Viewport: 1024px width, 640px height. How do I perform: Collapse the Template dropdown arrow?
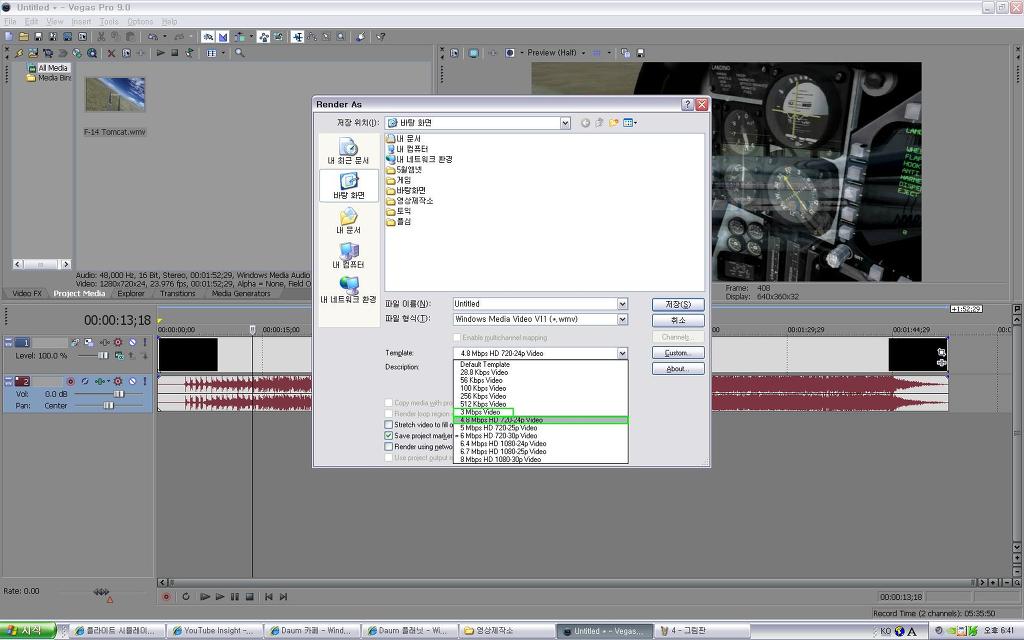[x=622, y=353]
